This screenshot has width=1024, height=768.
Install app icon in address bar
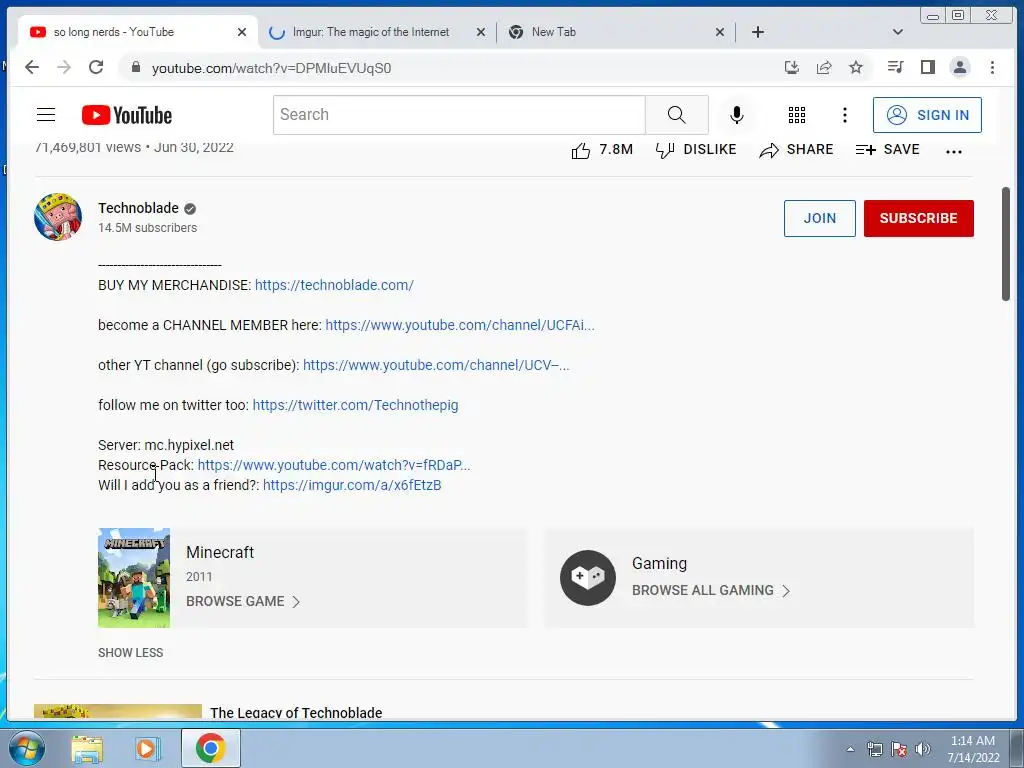(x=792, y=67)
